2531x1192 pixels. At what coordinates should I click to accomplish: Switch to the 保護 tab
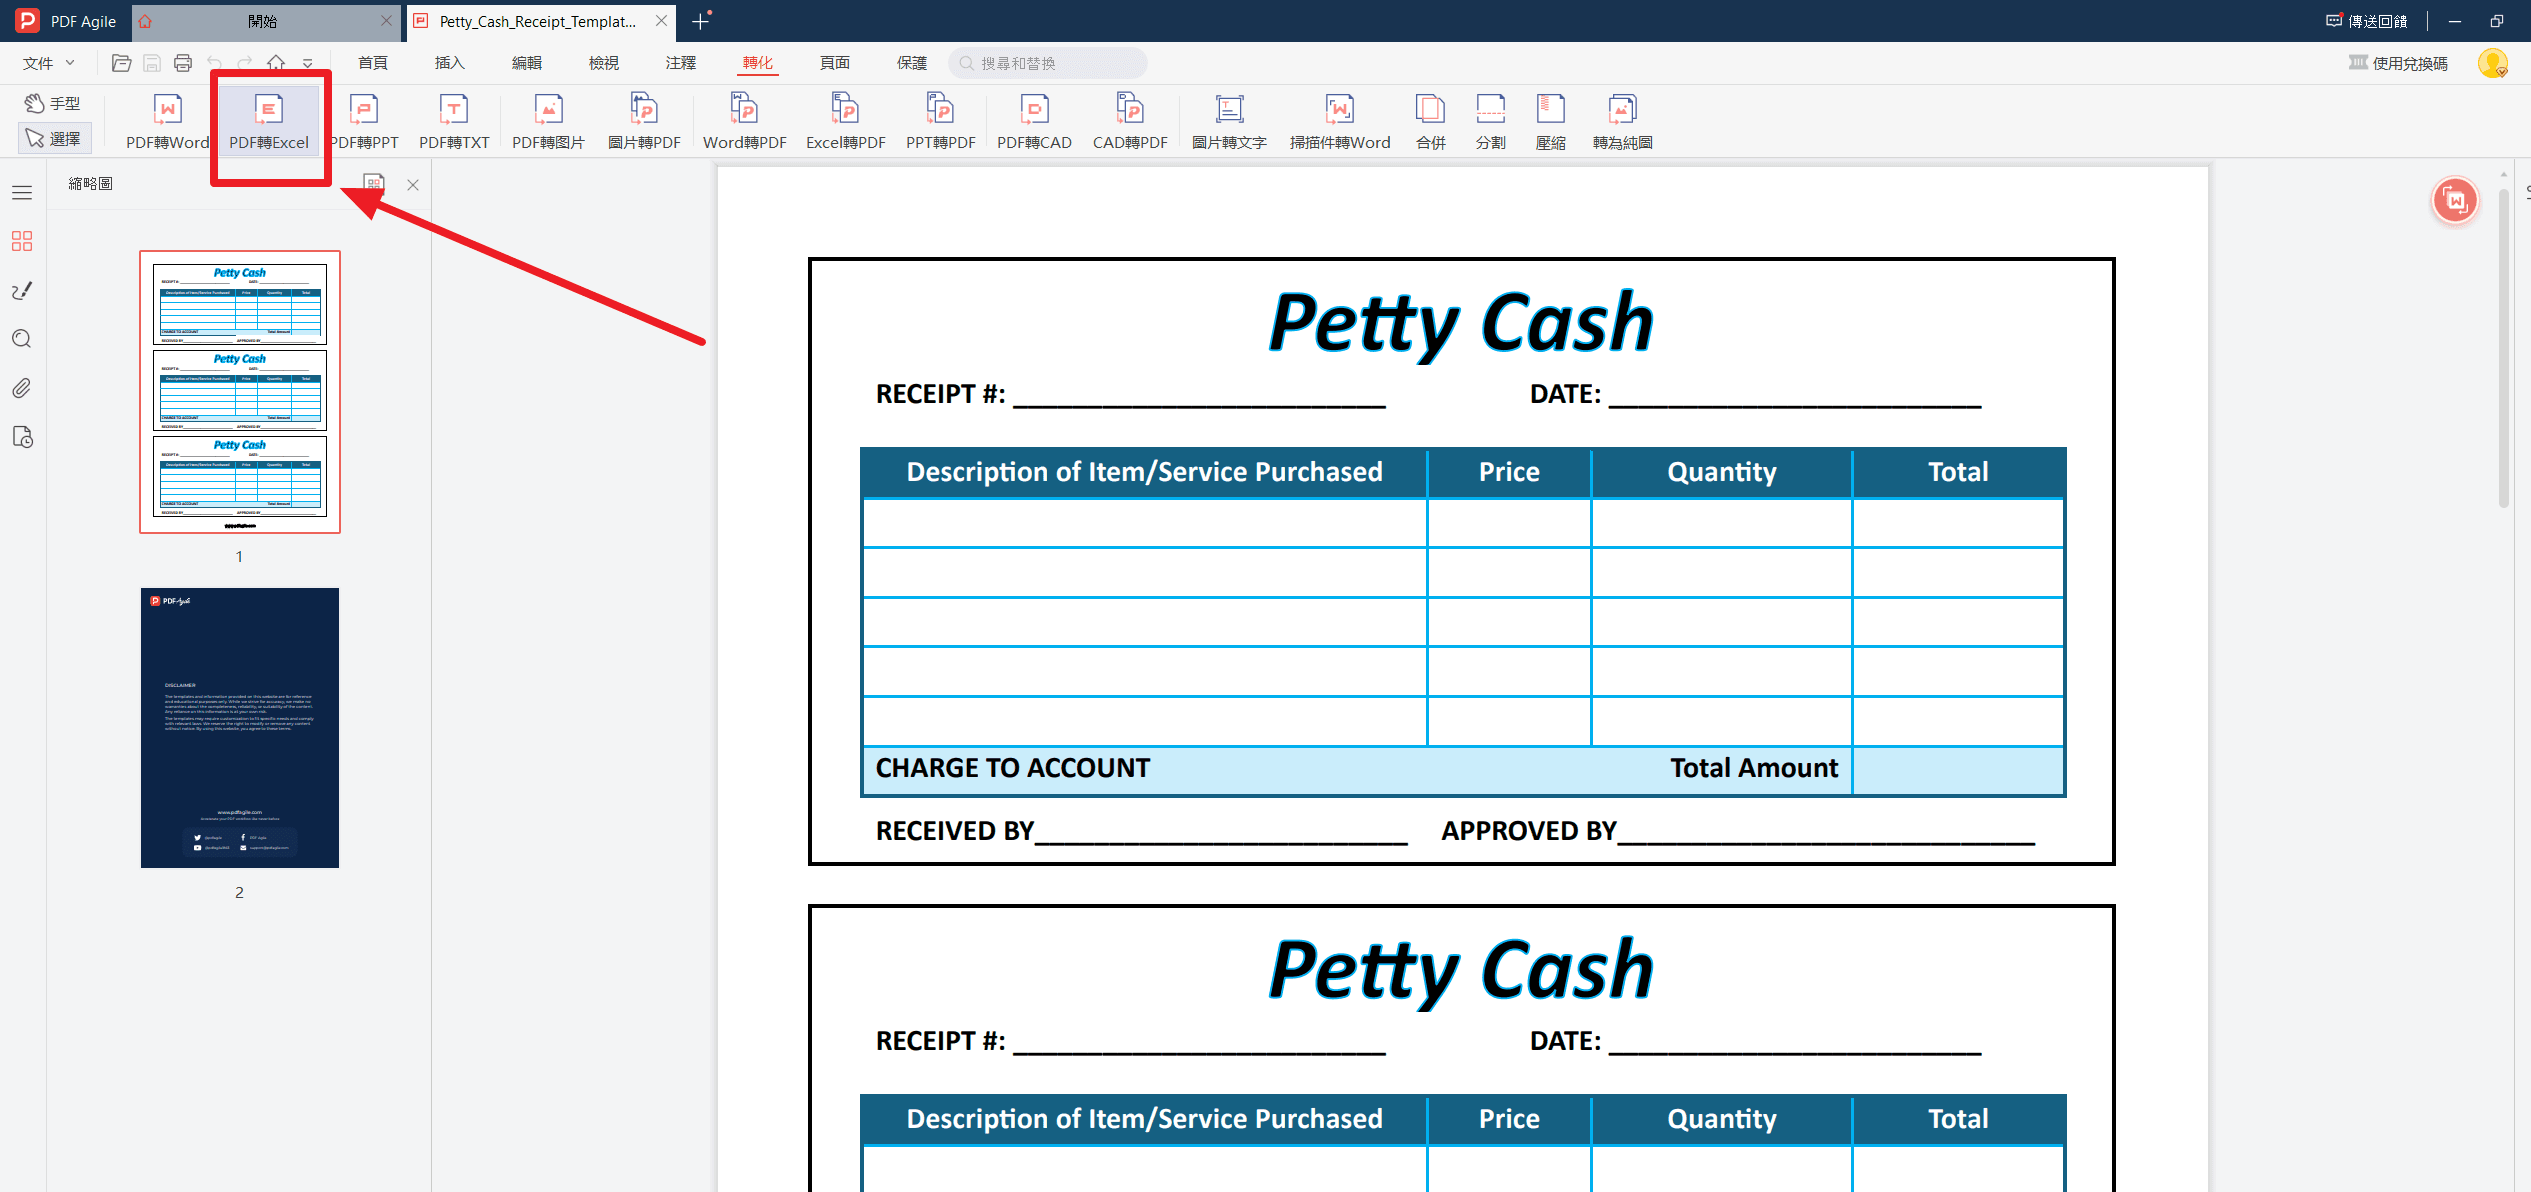tap(912, 63)
